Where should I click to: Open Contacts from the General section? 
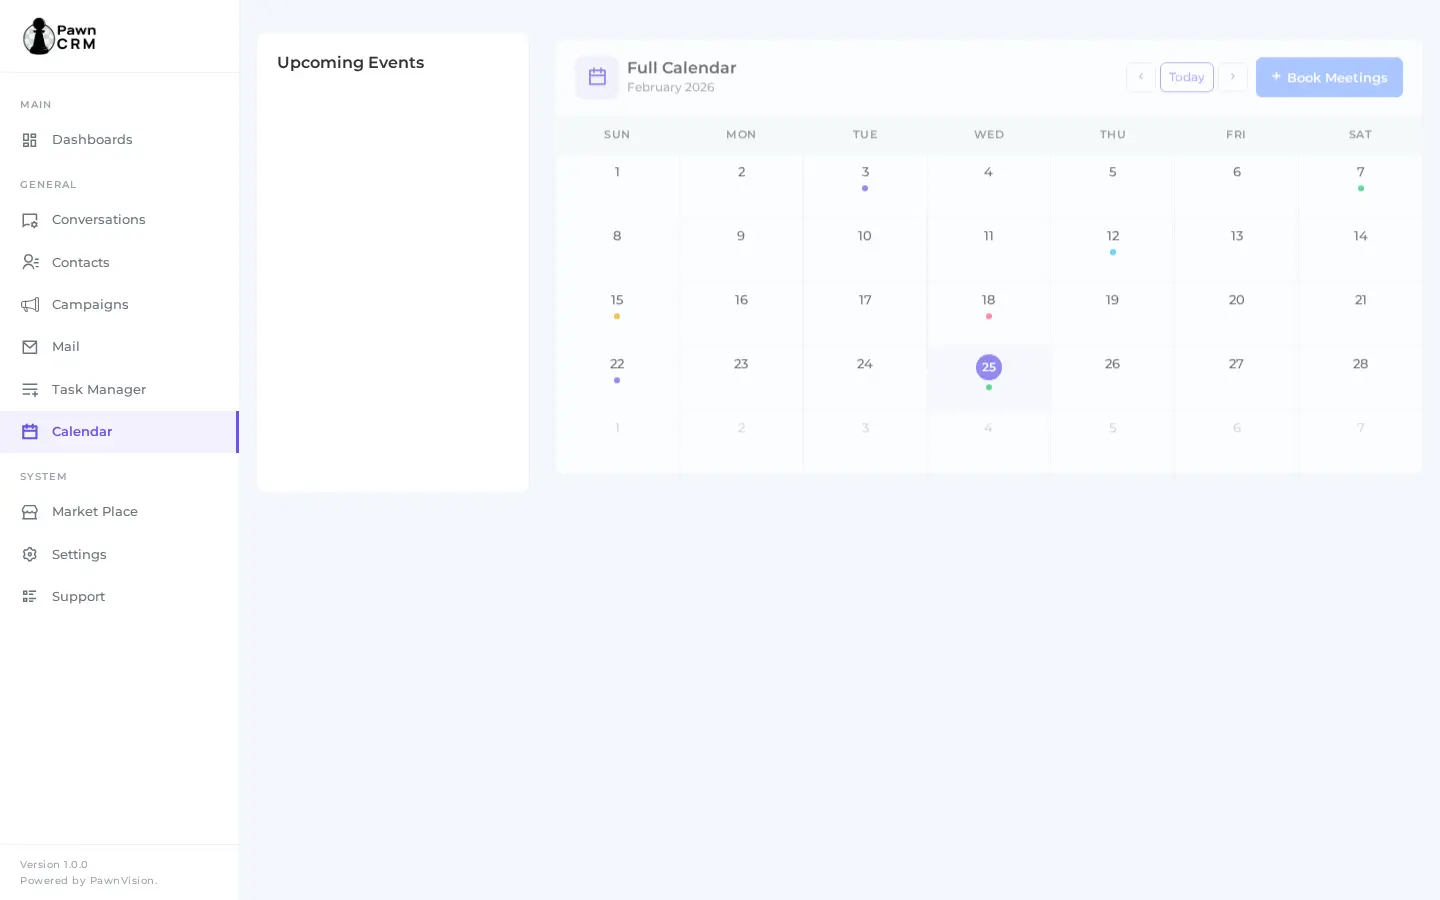pyautogui.click(x=31, y=262)
